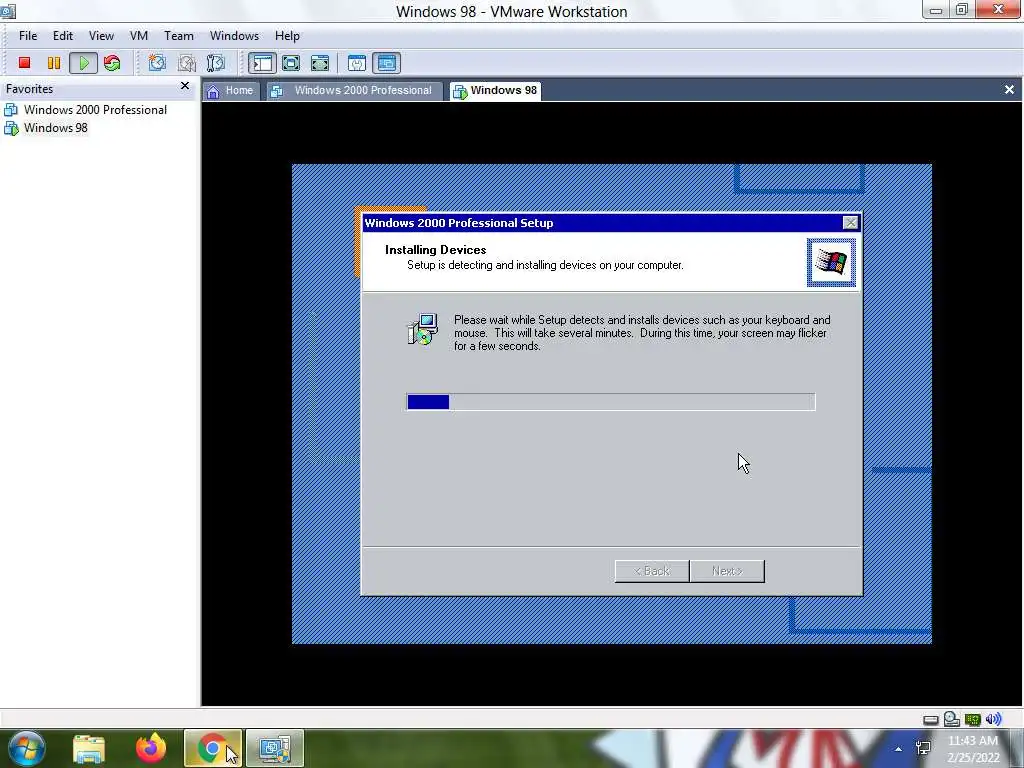This screenshot has height=768, width=1024.
Task: Click the hard disk status bar icon
Action: [x=931, y=720]
